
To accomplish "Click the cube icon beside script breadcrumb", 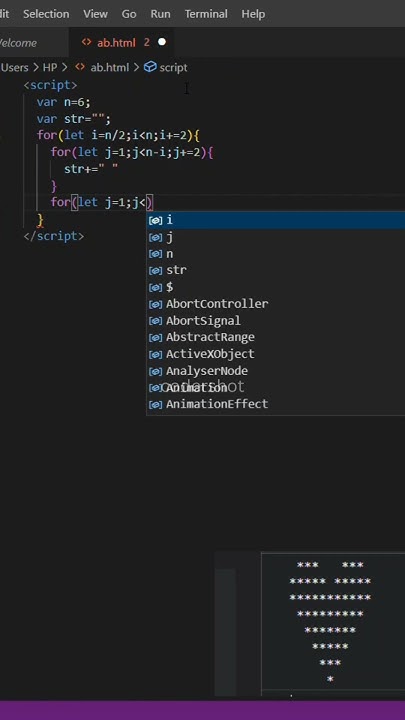I will (150, 67).
